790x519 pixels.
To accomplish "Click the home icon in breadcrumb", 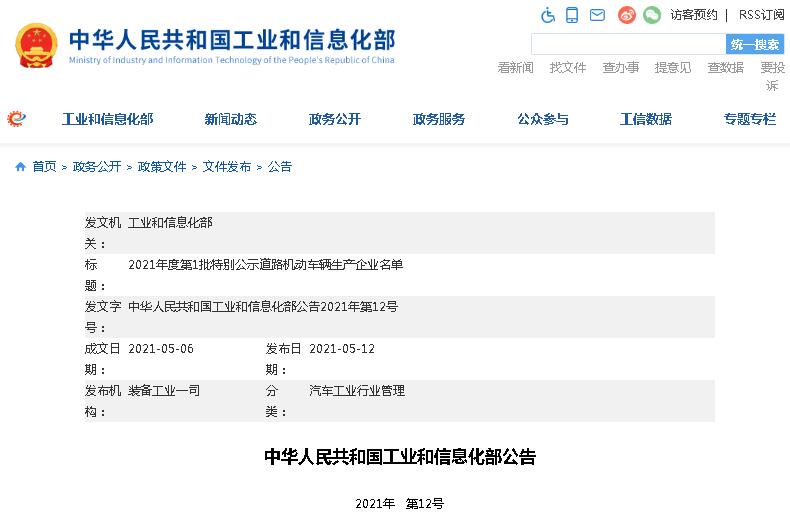I will [21, 167].
